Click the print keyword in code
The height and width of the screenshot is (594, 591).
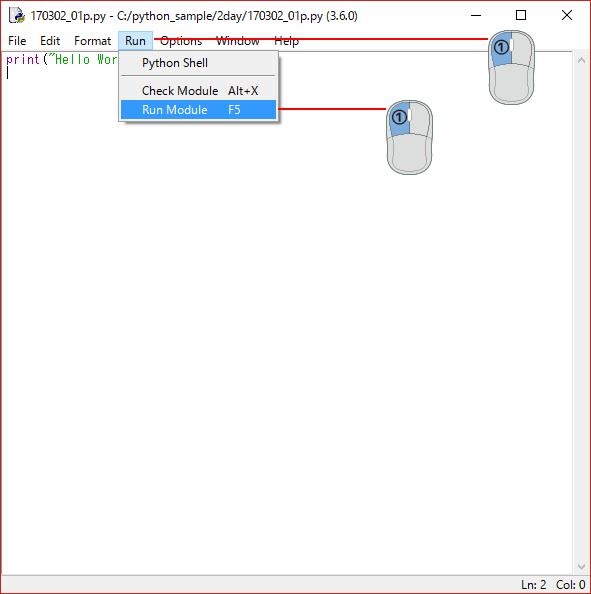[23, 59]
